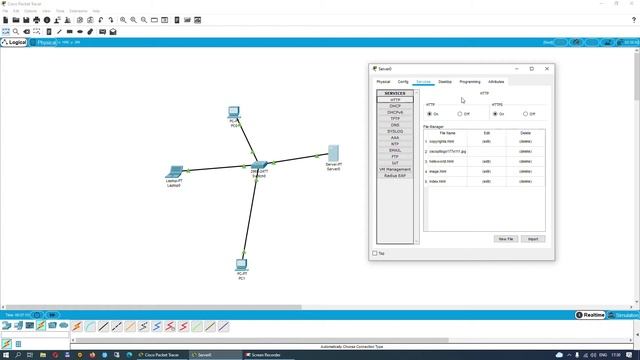The height and width of the screenshot is (360, 640).
Task: Open File Explorer from taskbar
Action: 42,355
